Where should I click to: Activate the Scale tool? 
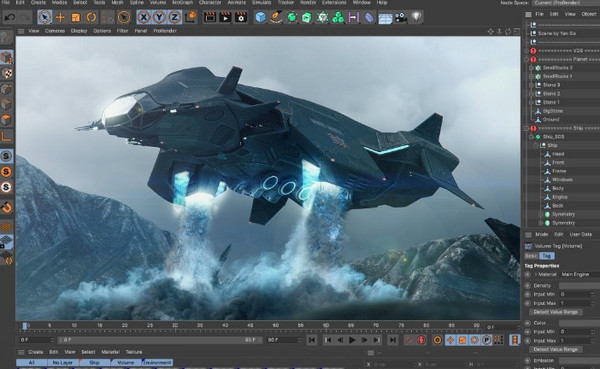pos(76,17)
